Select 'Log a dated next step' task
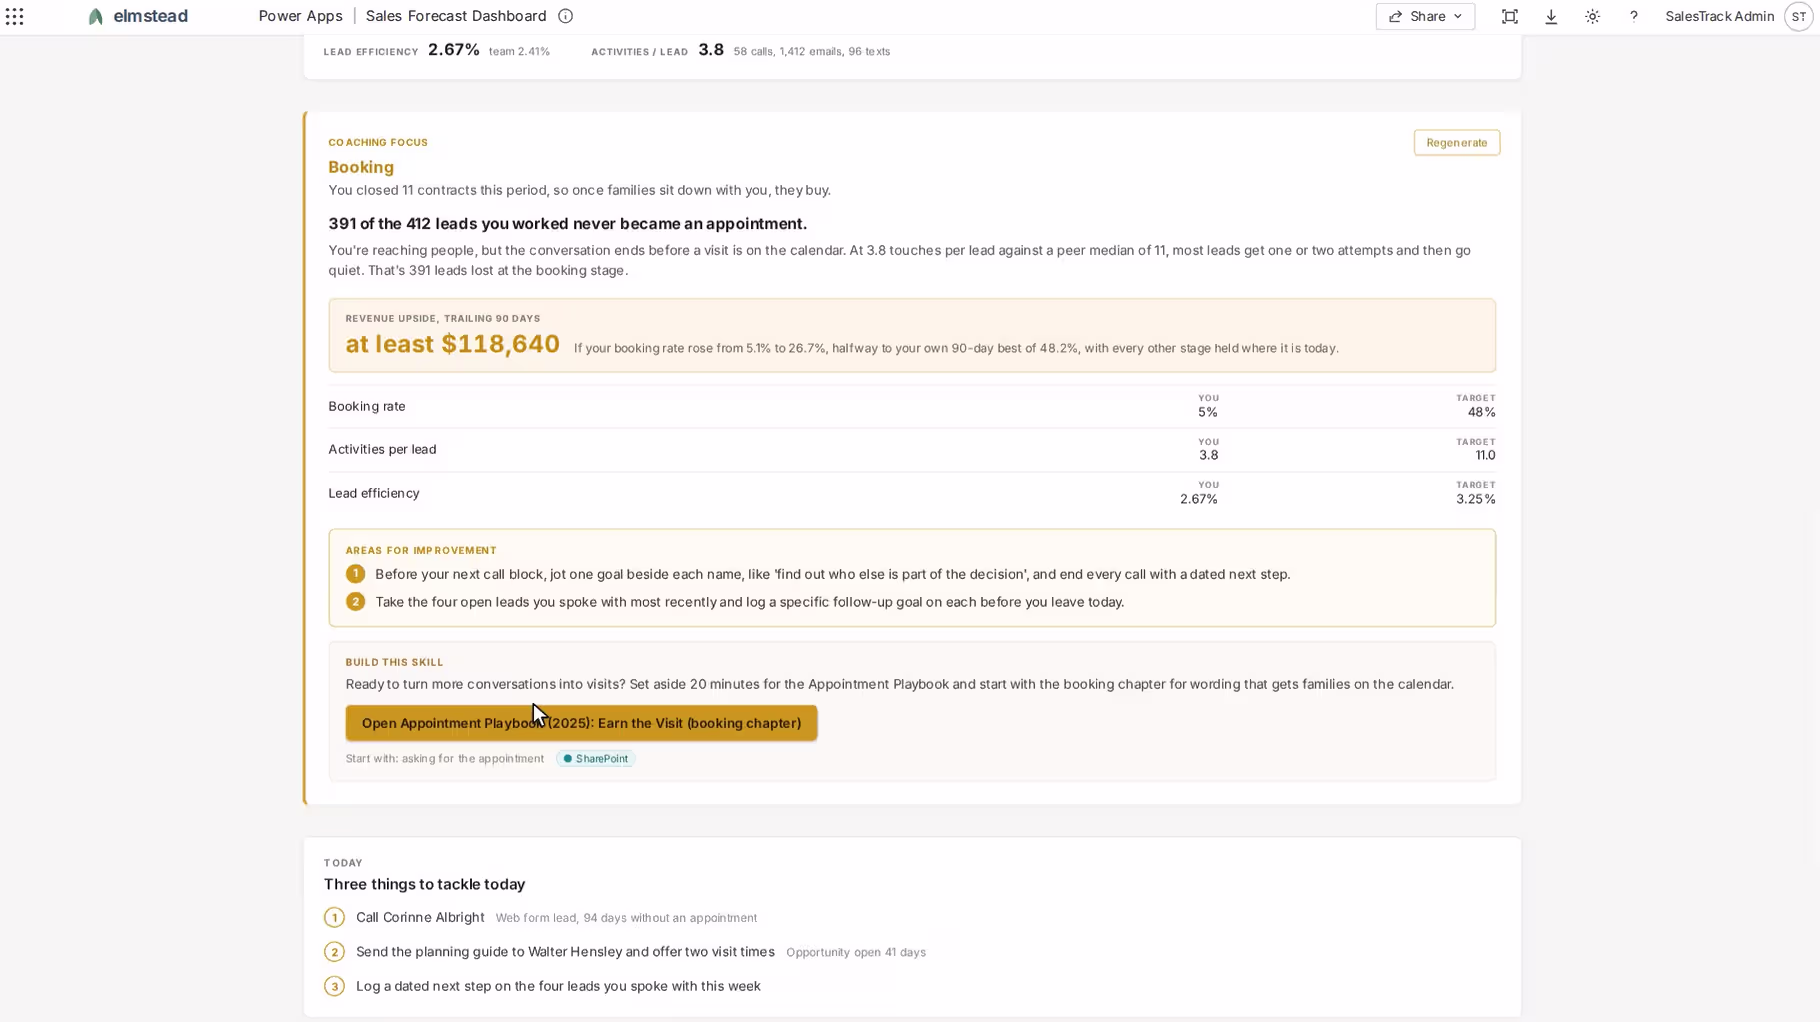1820x1022 pixels. [x=558, y=986]
